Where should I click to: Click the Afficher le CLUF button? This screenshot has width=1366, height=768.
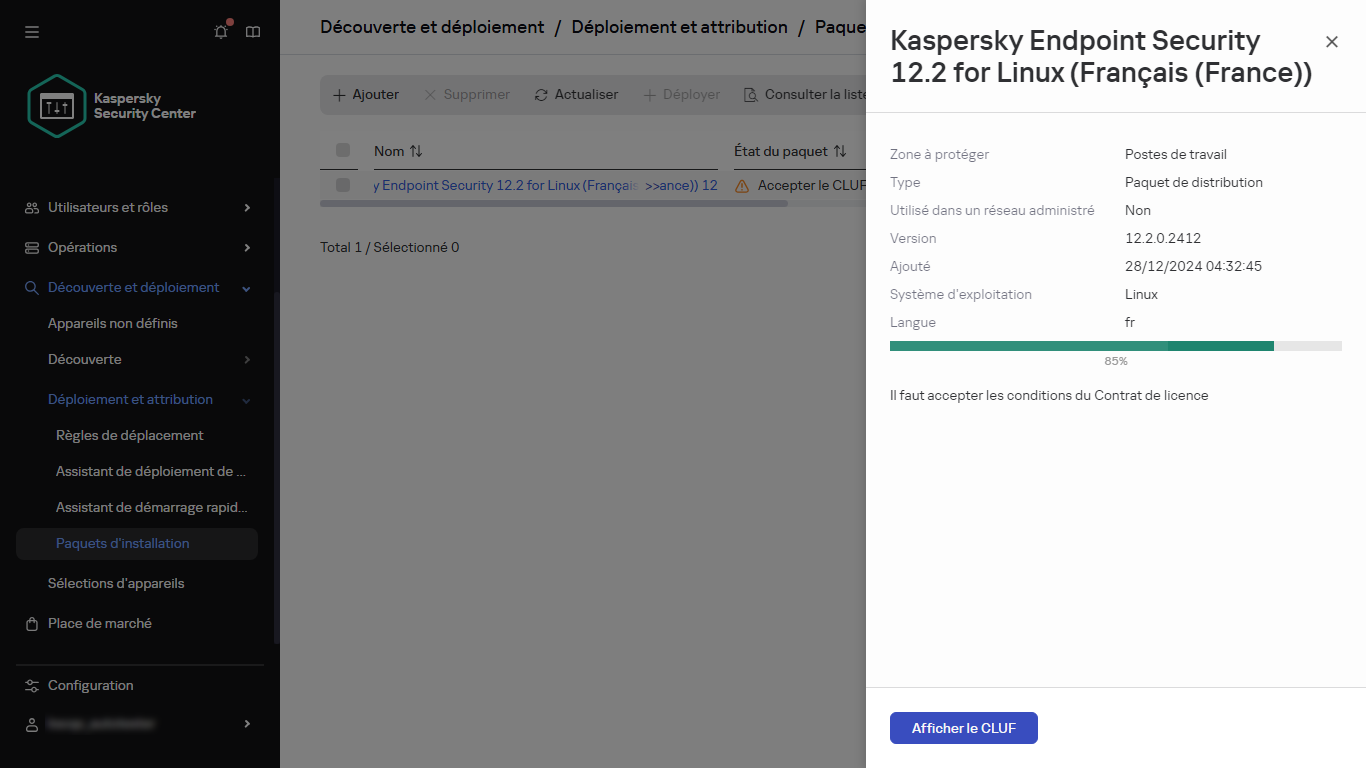[963, 728]
